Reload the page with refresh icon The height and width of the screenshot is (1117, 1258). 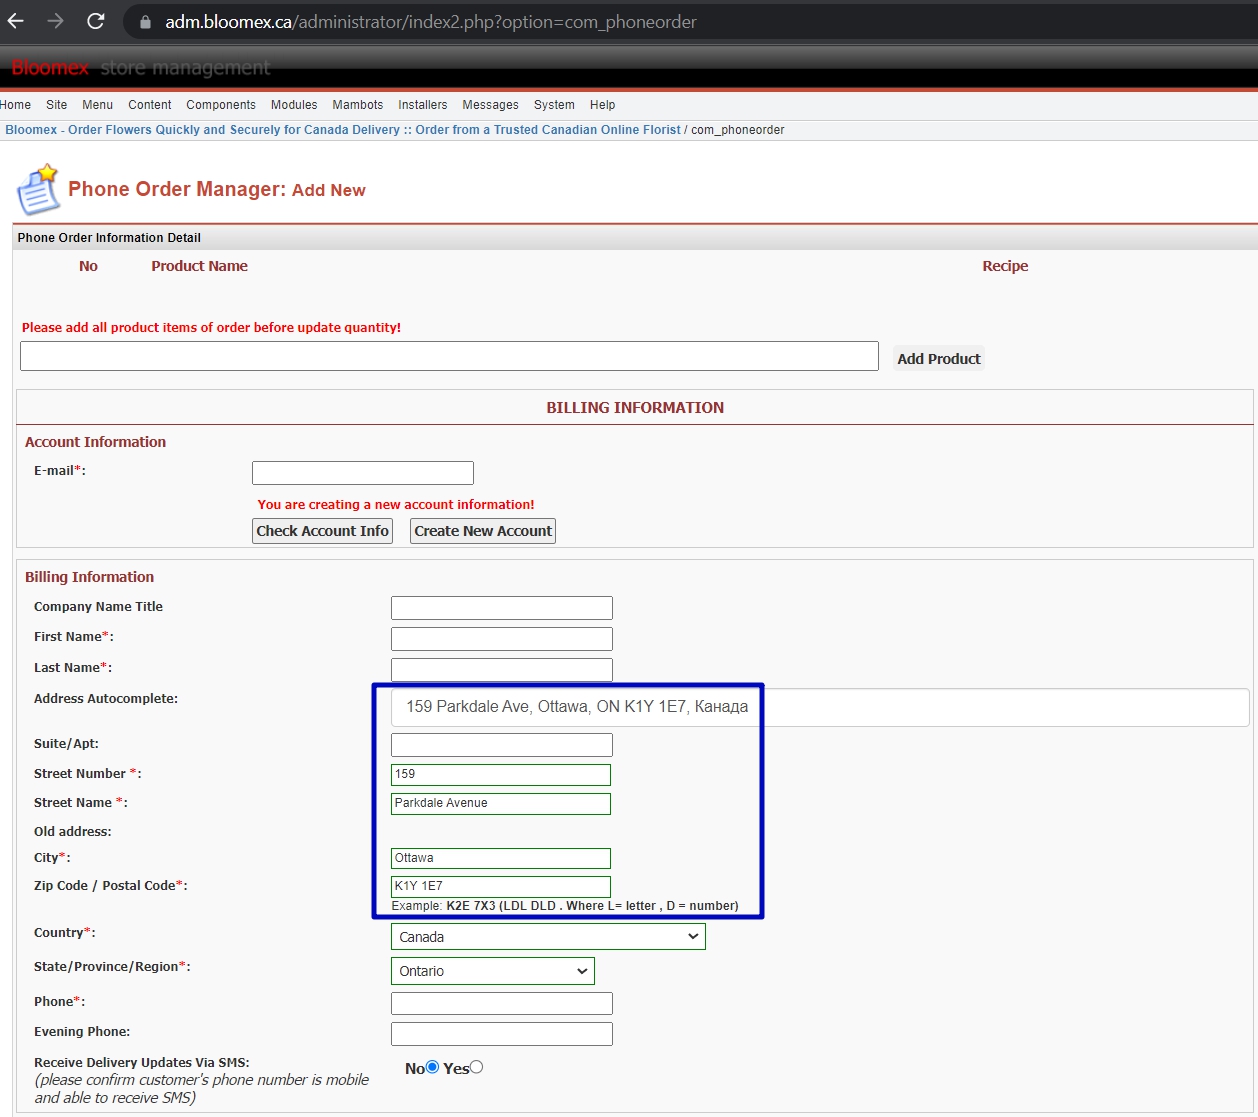click(x=96, y=21)
